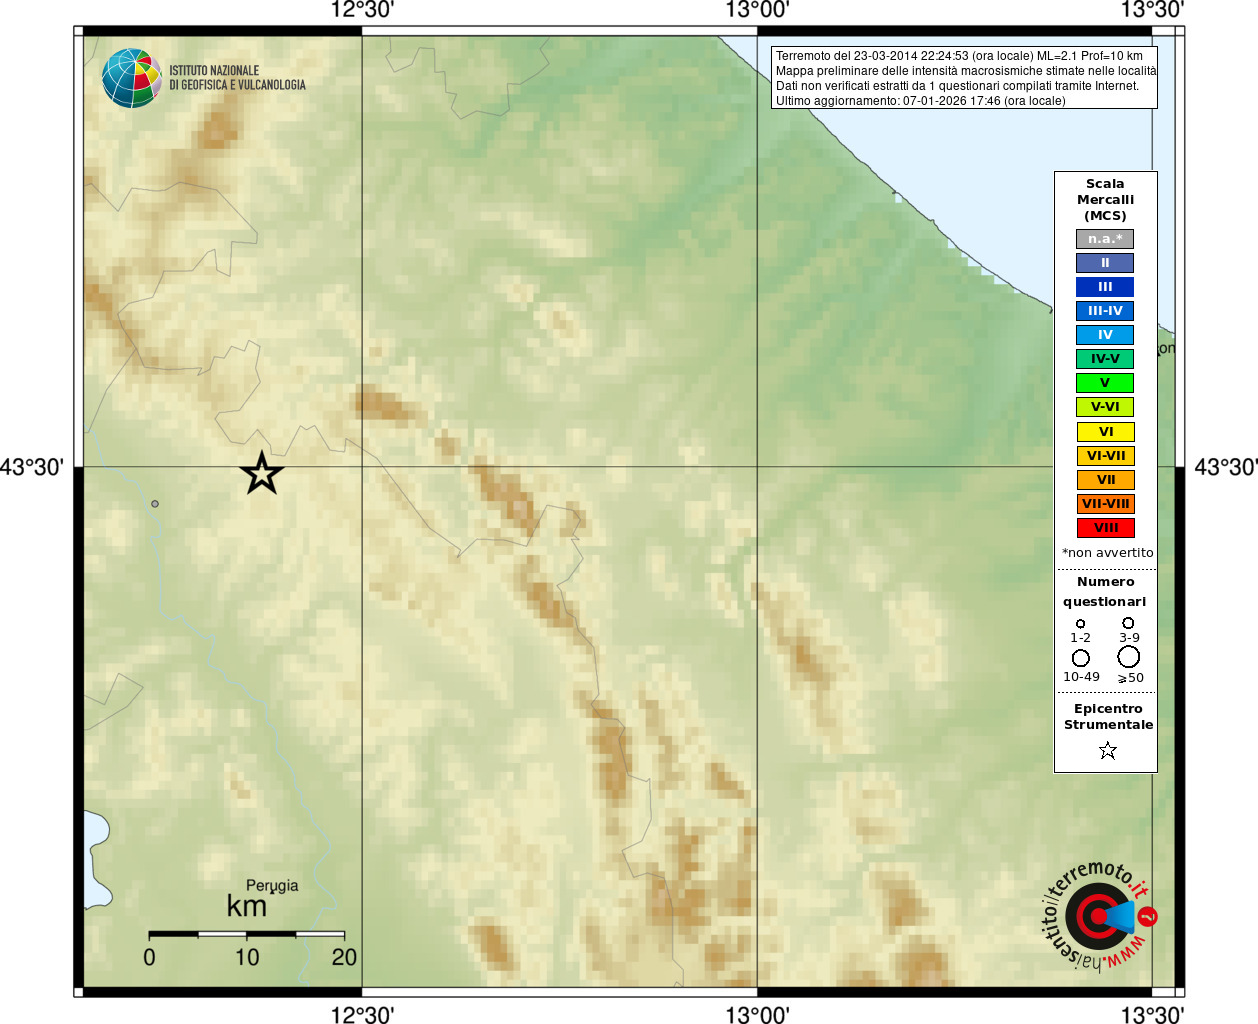The image size is (1258, 1024).
Task: Click the scale bar '10' label
Action: tap(247, 958)
